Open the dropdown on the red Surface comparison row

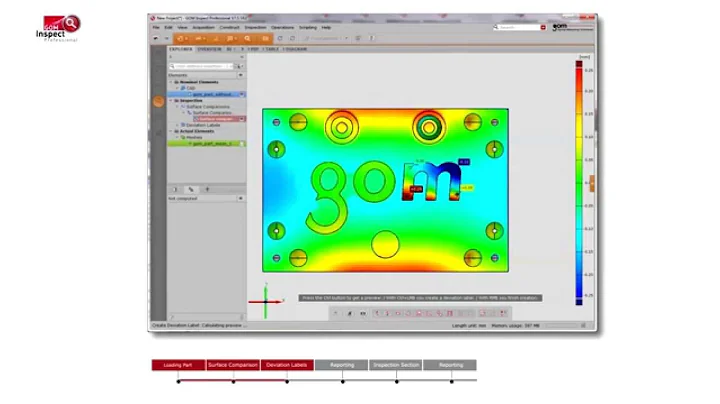(x=242, y=119)
